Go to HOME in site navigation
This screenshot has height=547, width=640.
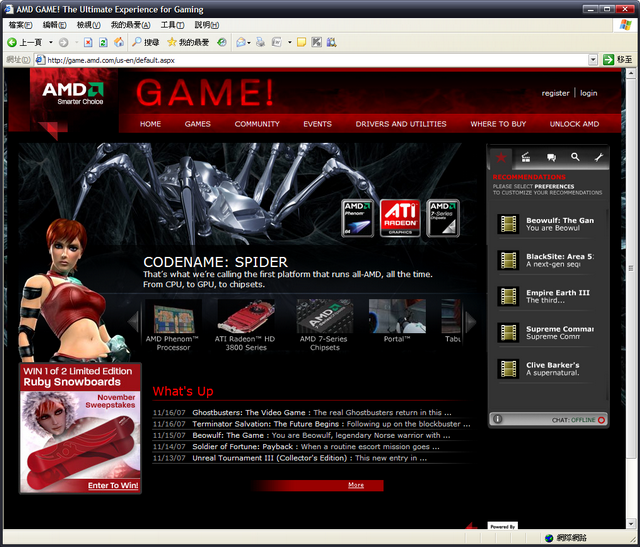point(150,124)
